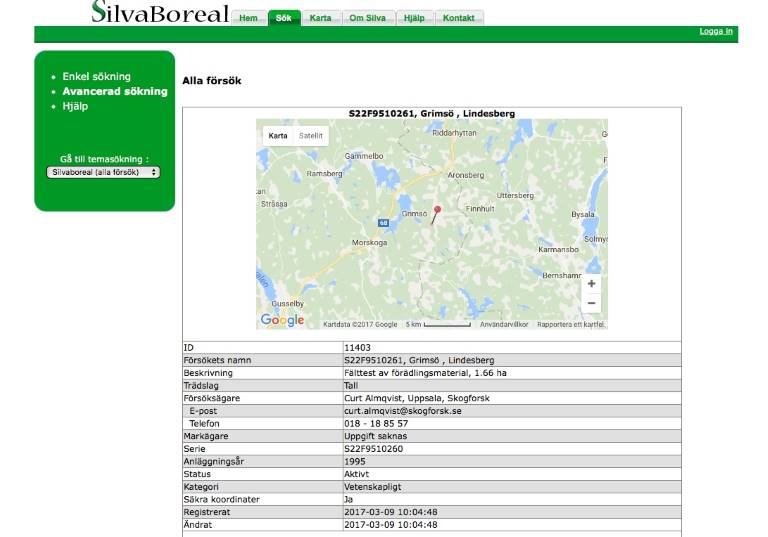Open the Användarvillkor link on the map

505,324
